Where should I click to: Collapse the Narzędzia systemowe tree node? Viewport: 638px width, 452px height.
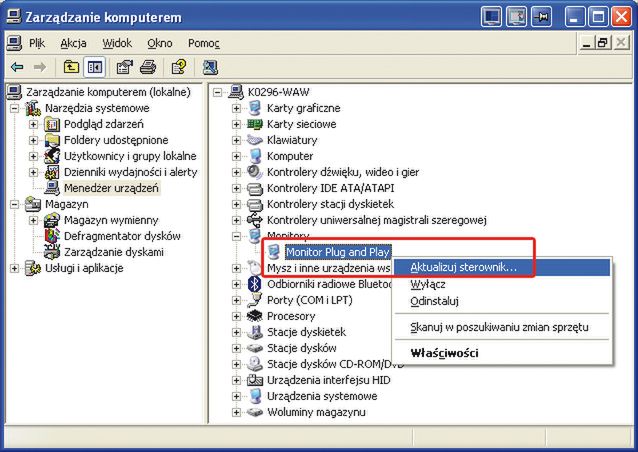(x=14, y=108)
